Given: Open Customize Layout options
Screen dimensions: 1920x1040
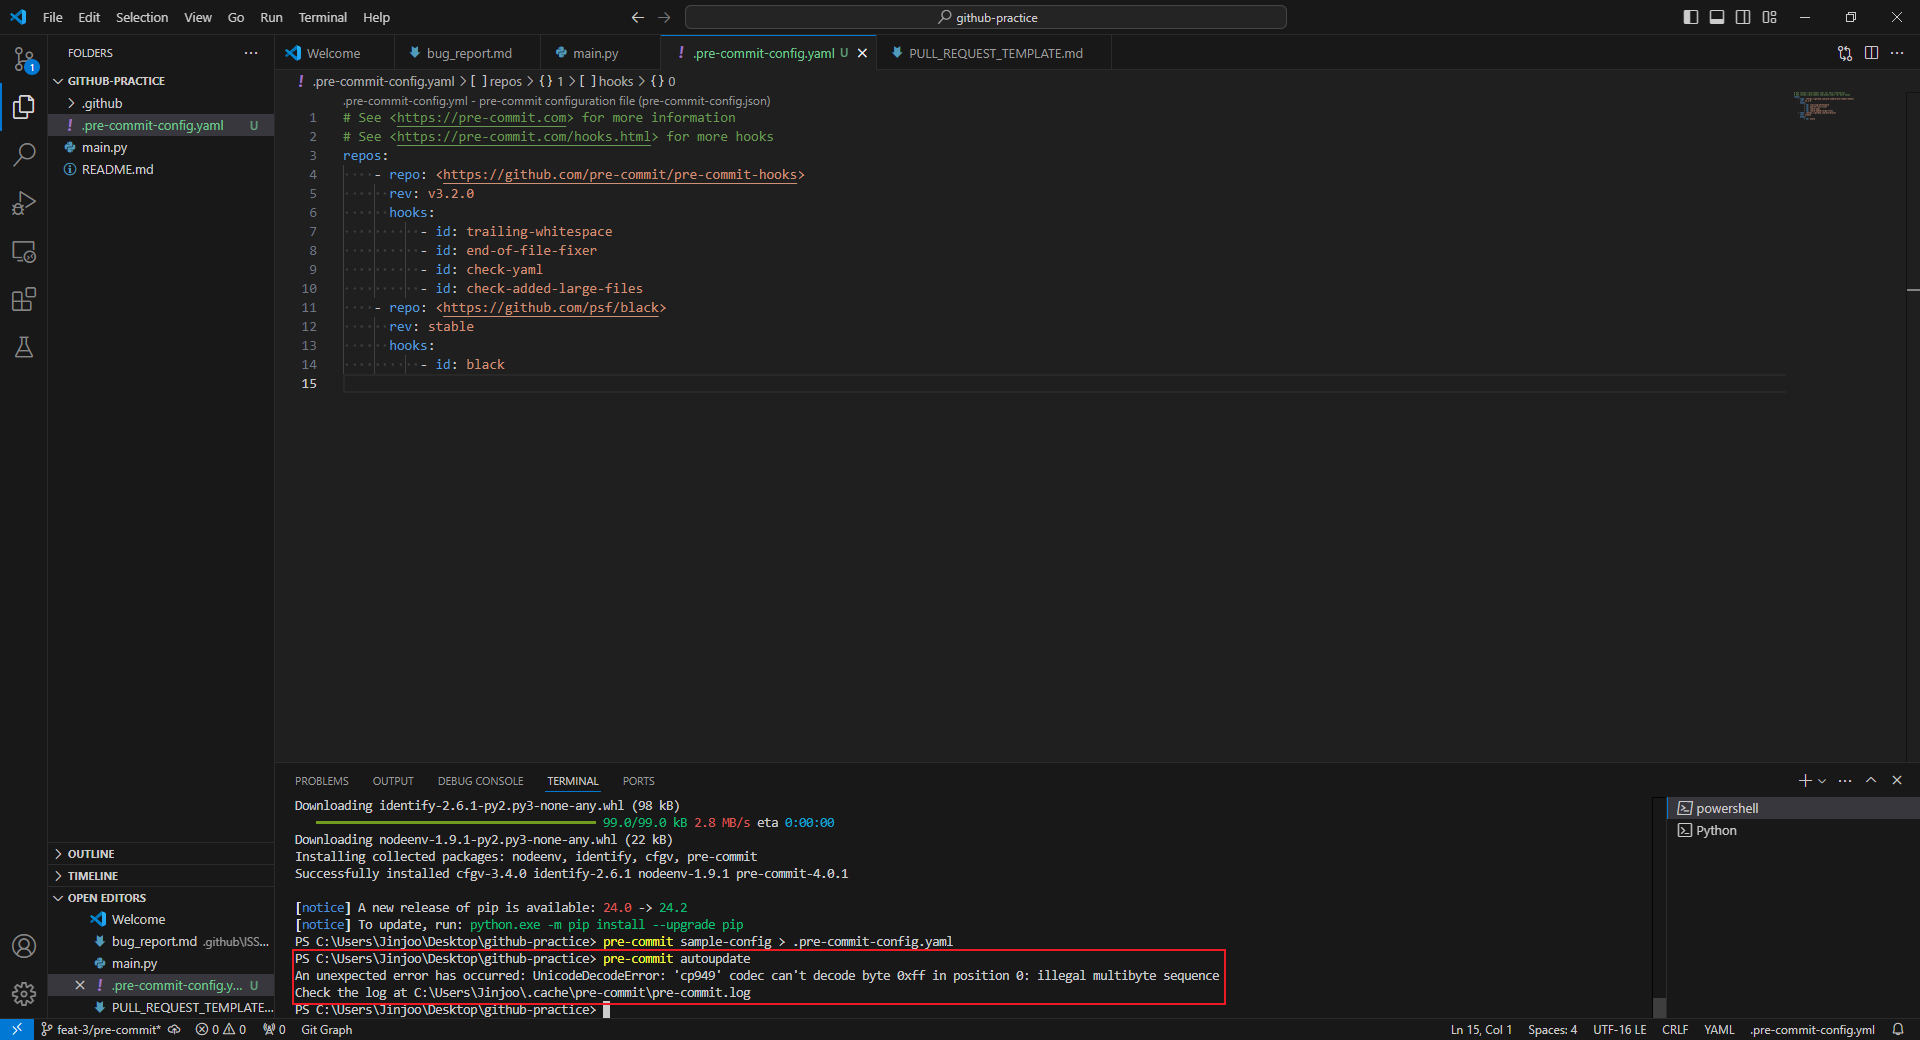Looking at the screenshot, I should (x=1770, y=17).
